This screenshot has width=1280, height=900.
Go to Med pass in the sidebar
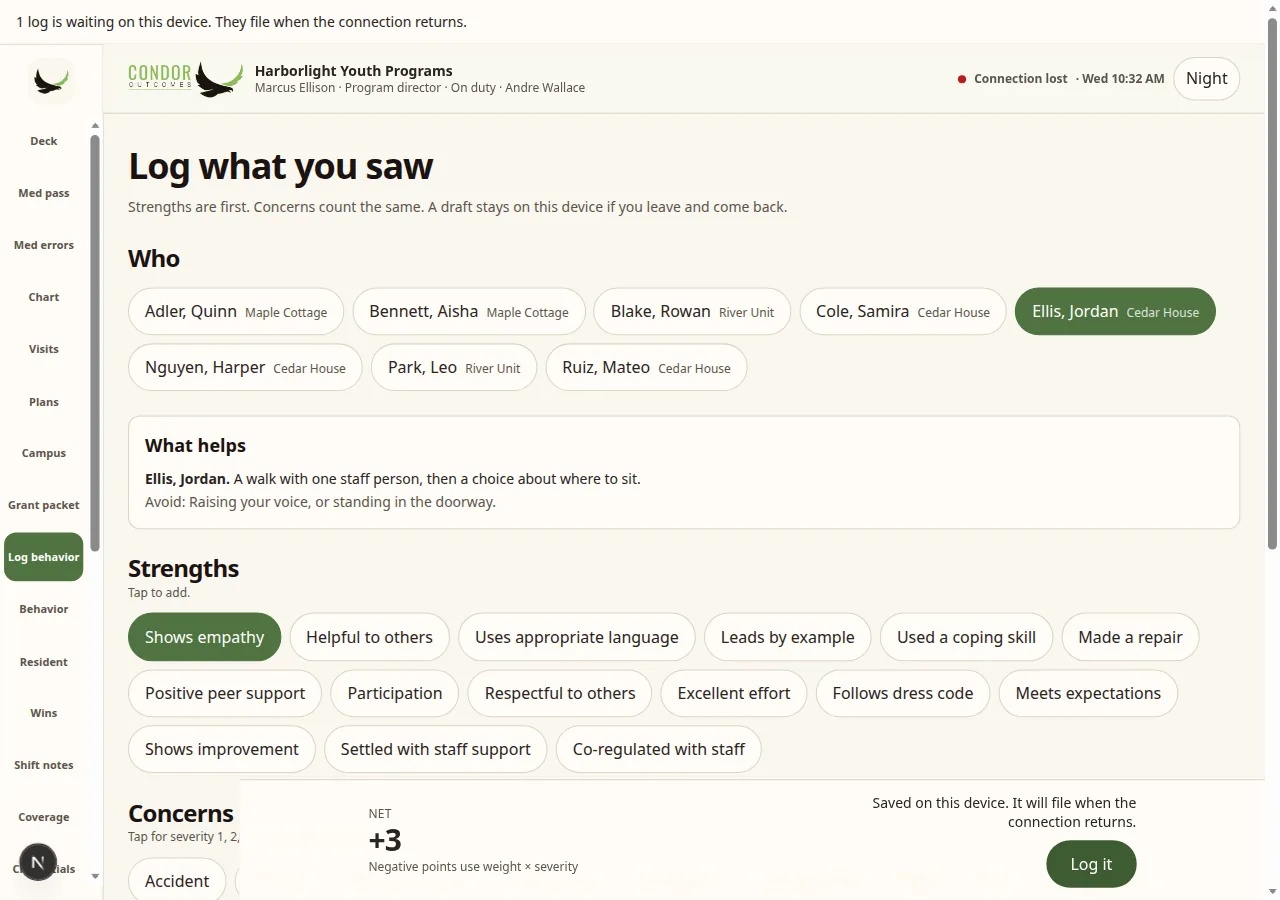tap(44, 193)
